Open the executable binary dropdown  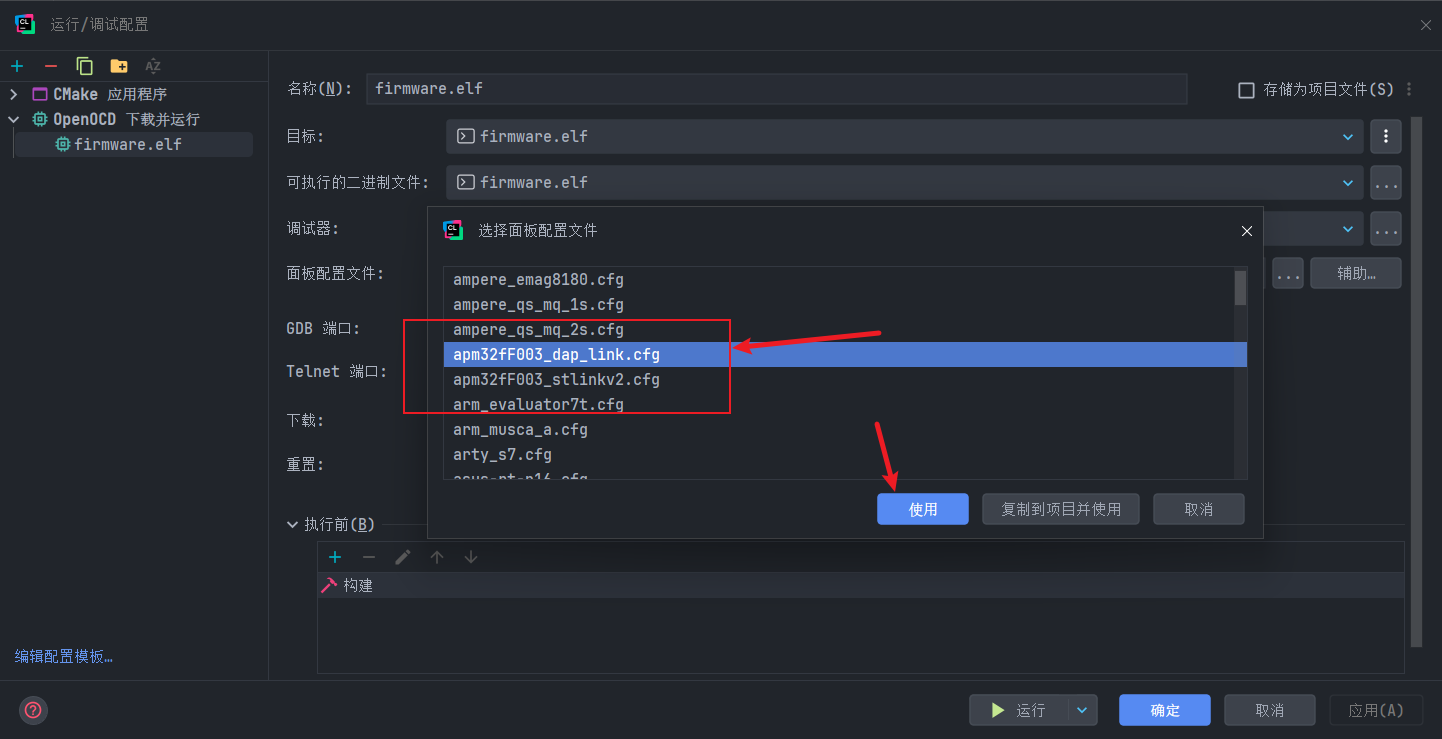coord(1346,182)
